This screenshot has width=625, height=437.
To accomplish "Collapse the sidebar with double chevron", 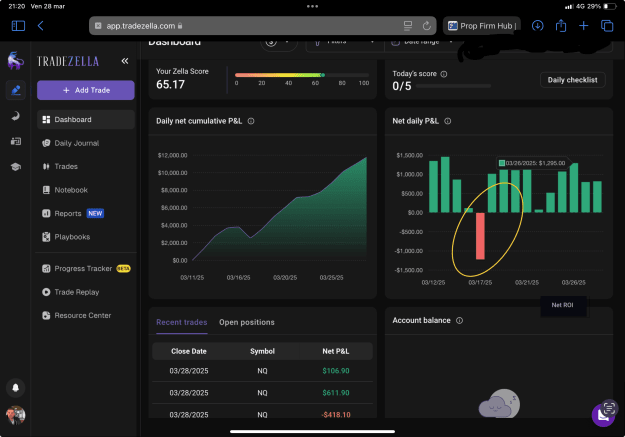I will click(125, 61).
